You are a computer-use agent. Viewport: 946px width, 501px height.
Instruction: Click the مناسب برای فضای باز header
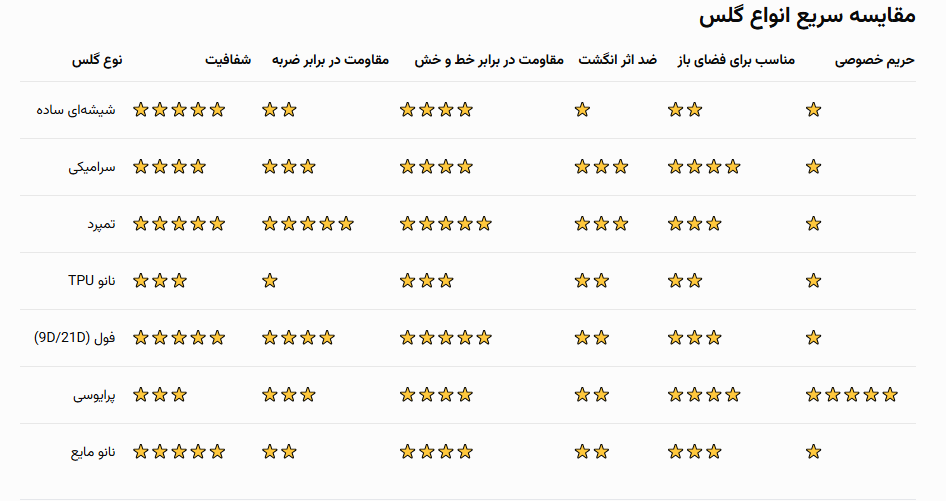pyautogui.click(x=736, y=60)
